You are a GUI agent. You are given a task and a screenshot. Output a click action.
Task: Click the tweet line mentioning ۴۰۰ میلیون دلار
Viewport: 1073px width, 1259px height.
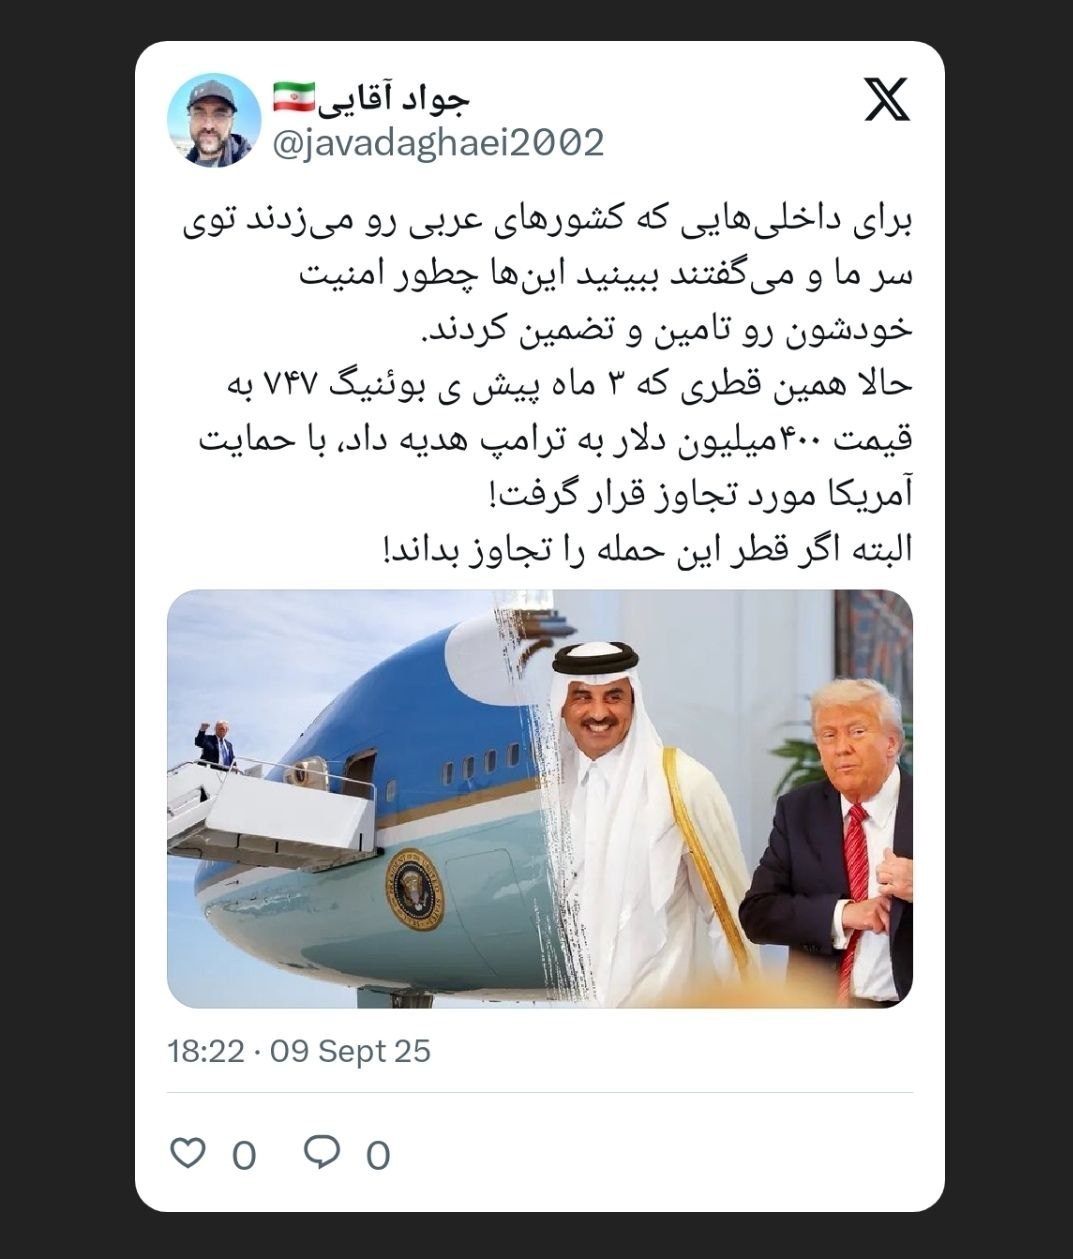click(x=556, y=440)
